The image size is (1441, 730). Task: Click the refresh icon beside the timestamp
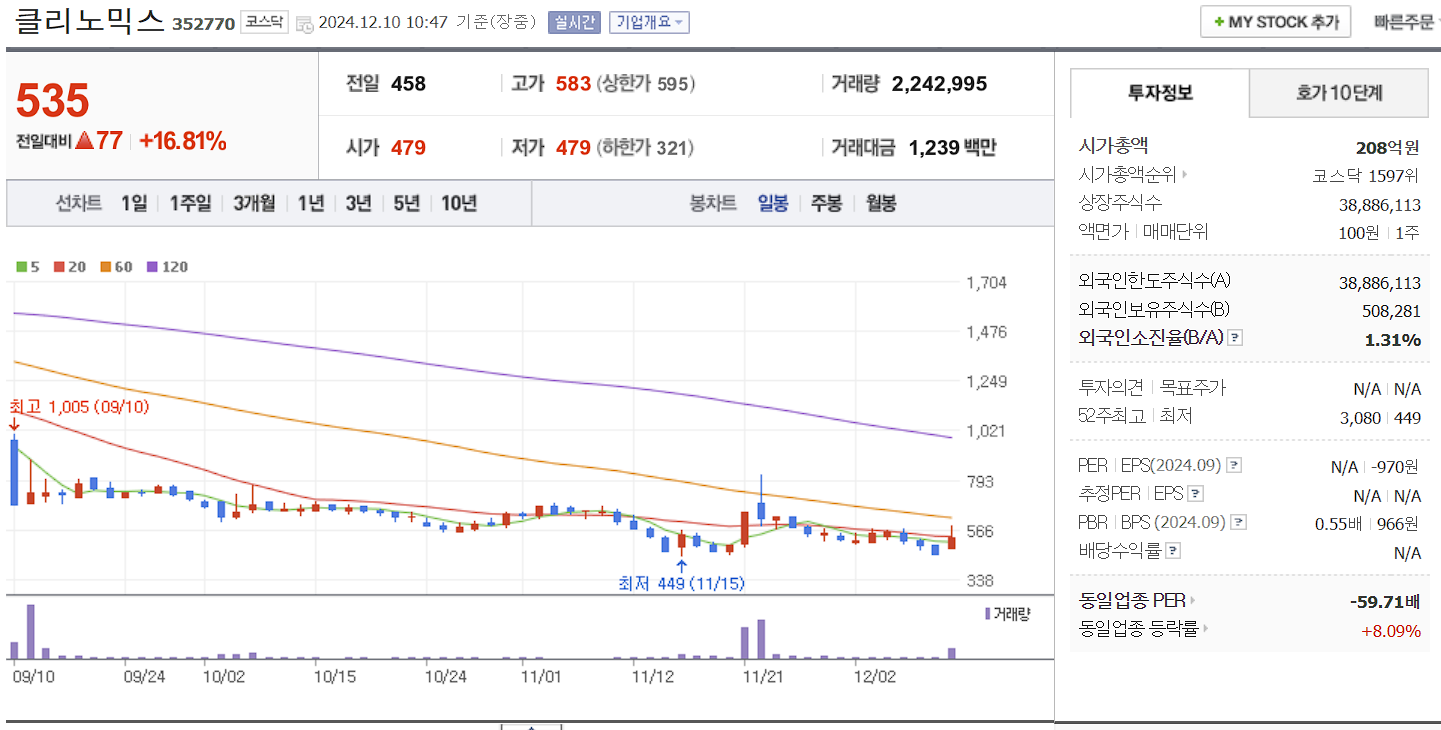tap(306, 21)
